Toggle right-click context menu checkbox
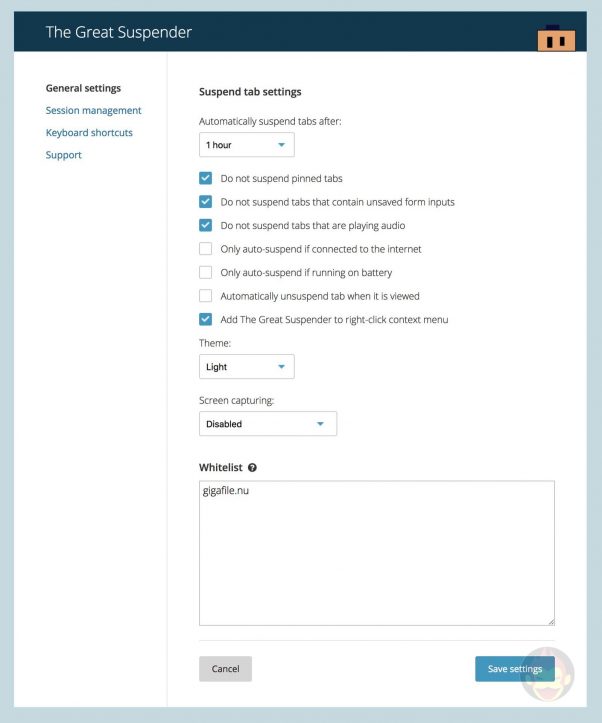The width and height of the screenshot is (602, 723). [x=206, y=319]
